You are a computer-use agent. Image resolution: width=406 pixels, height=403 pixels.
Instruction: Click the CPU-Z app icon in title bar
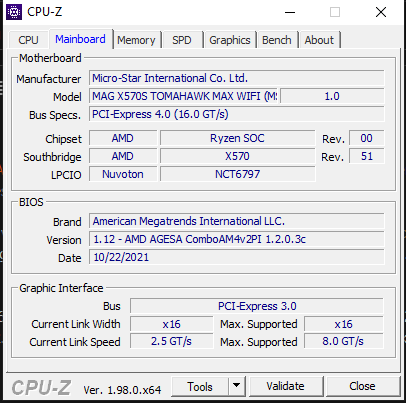(14, 12)
